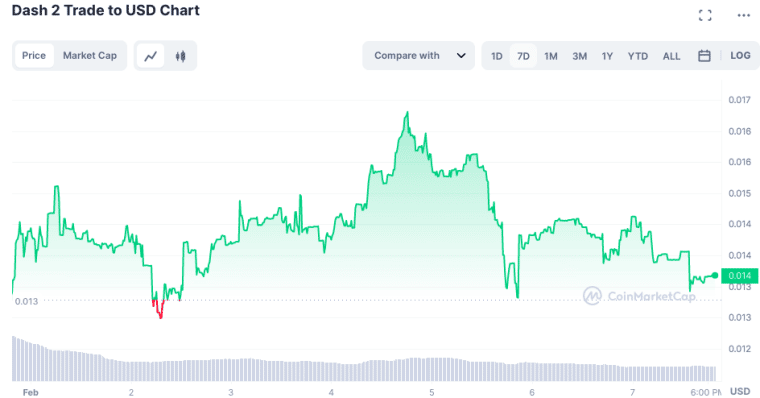The width and height of the screenshot is (760, 398).
Task: Open the calendar date range picker
Action: click(704, 56)
